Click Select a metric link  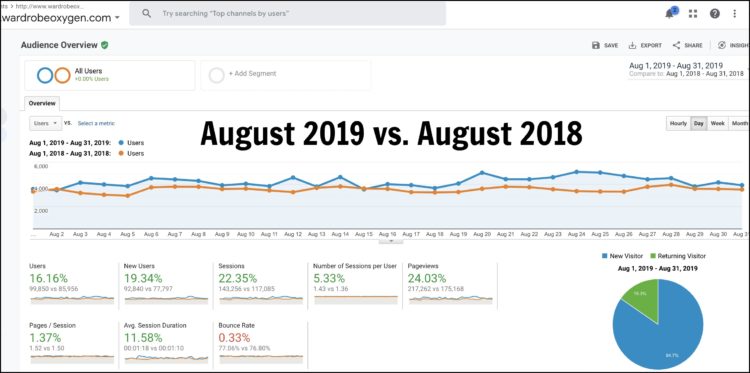point(96,123)
